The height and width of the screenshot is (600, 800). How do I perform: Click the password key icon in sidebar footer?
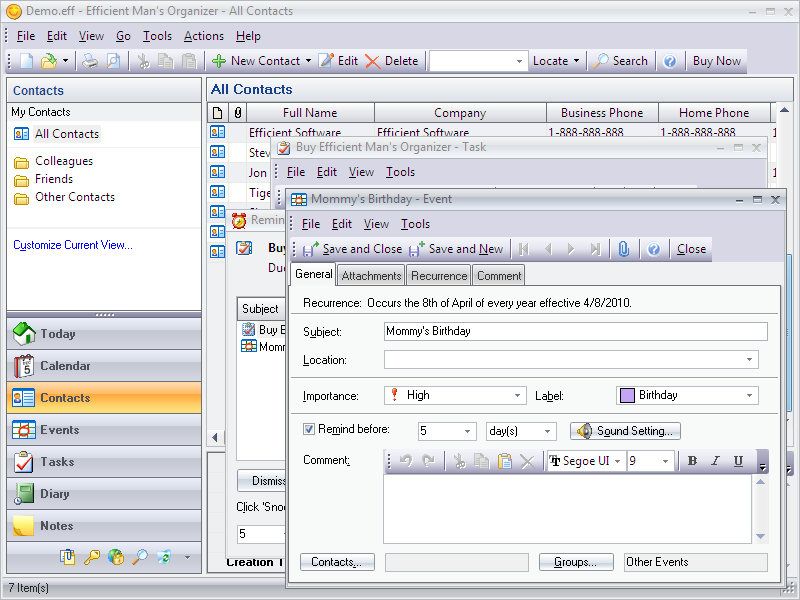pos(91,557)
